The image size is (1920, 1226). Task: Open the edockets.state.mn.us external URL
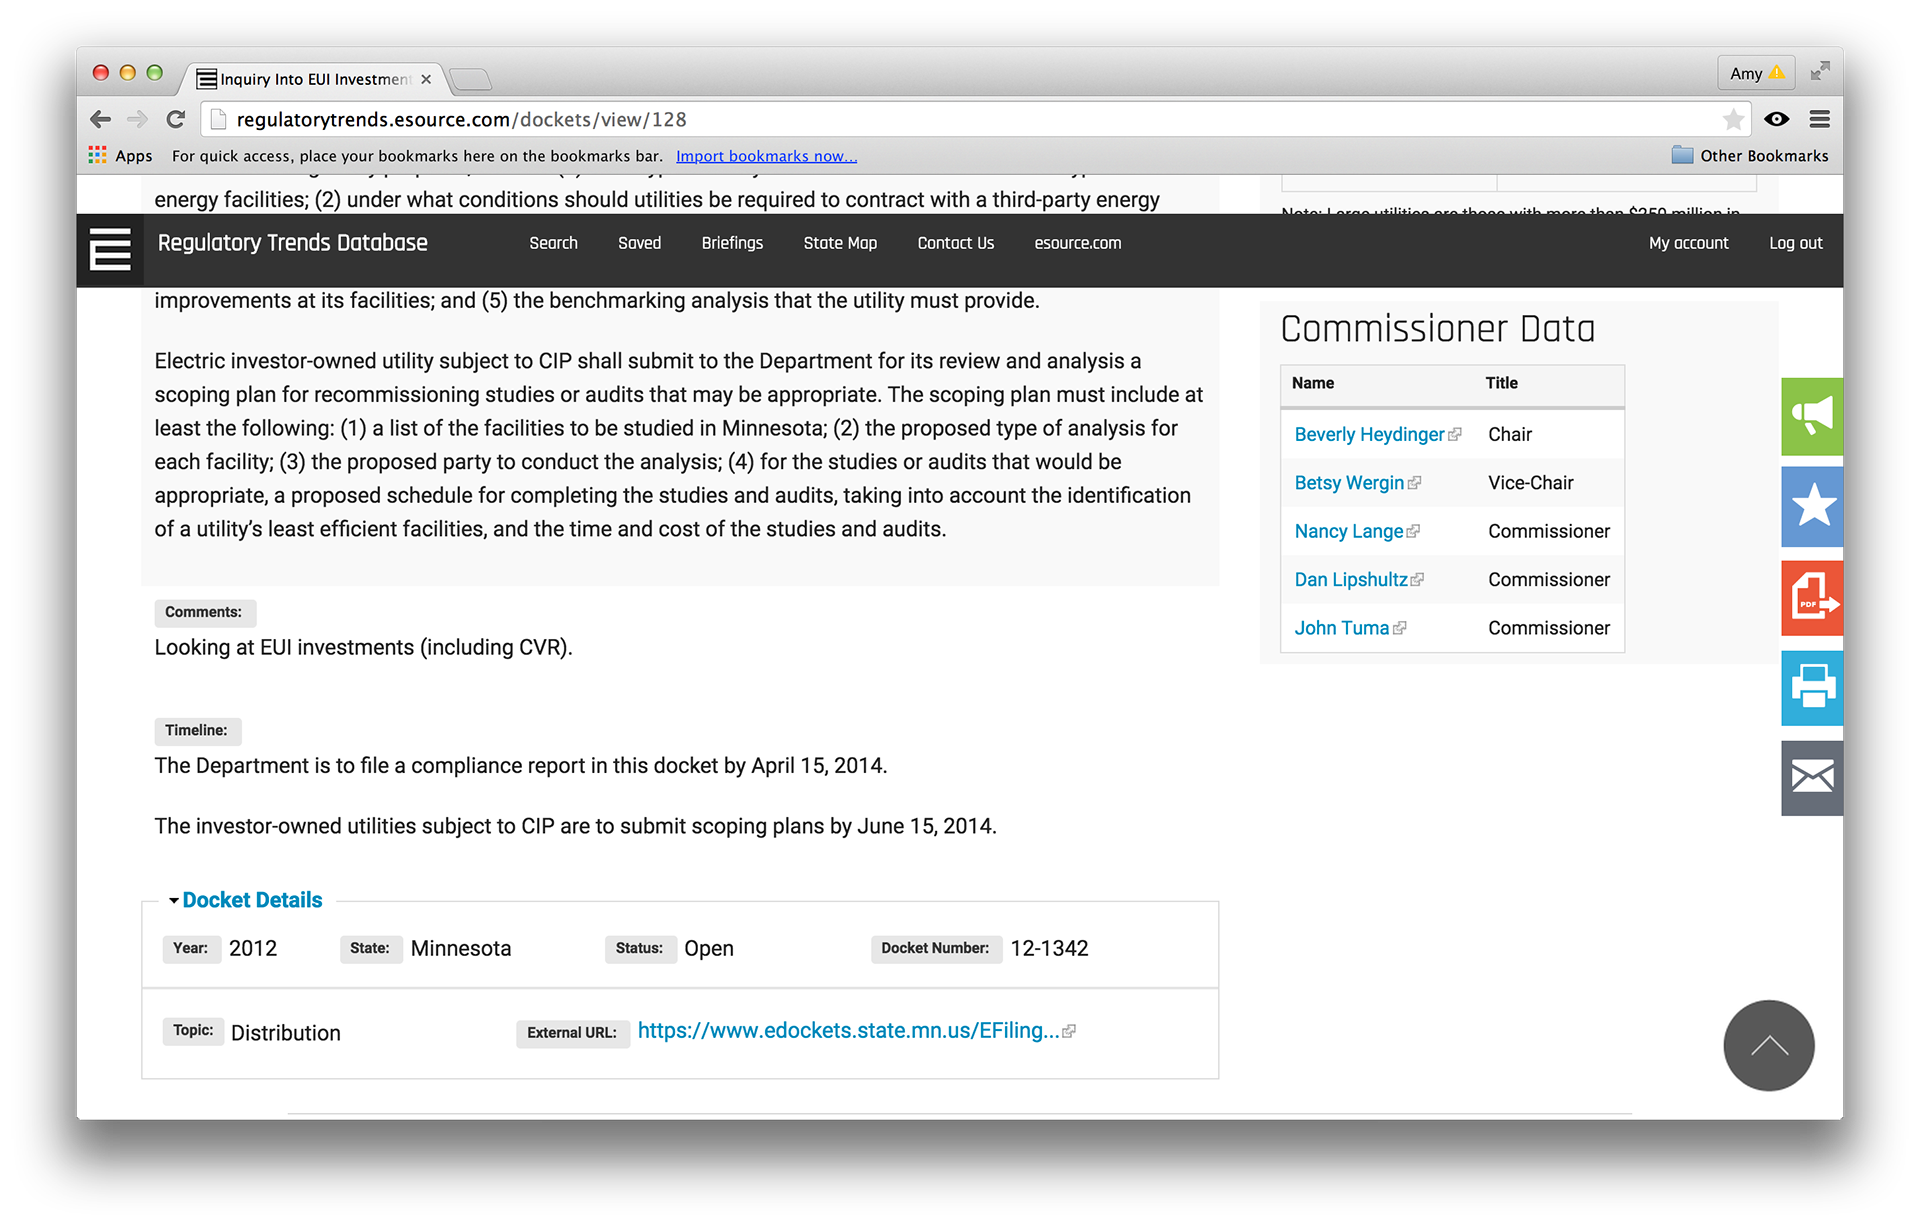[848, 1031]
